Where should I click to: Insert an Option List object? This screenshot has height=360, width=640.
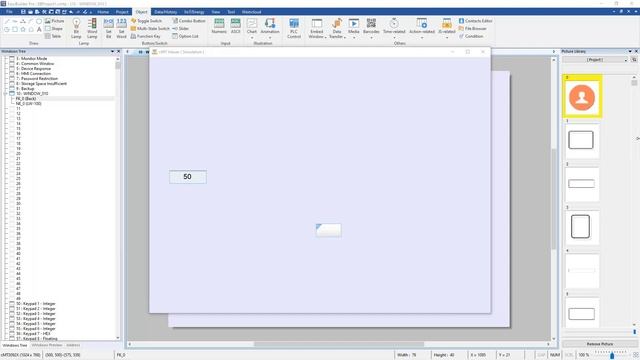(185, 36)
